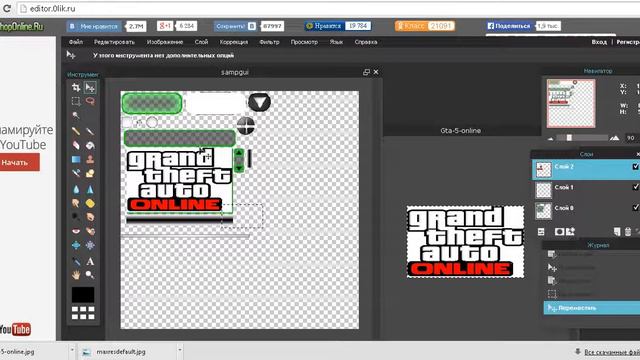Open dropdown arrow next to maxresdefault.jpg download
Viewport: 640px width, 360px height.
pyautogui.click(x=180, y=350)
